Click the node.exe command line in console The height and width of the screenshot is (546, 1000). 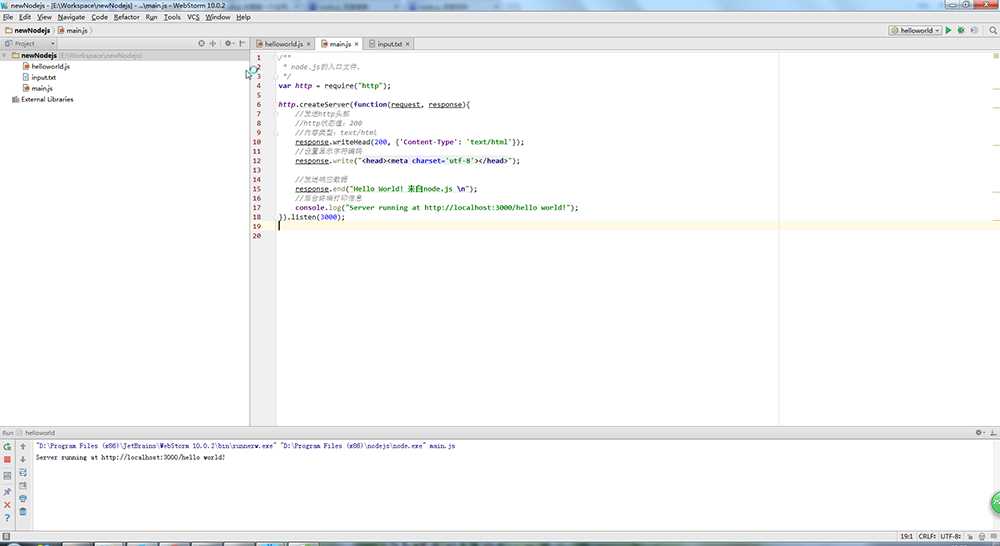pos(246,446)
